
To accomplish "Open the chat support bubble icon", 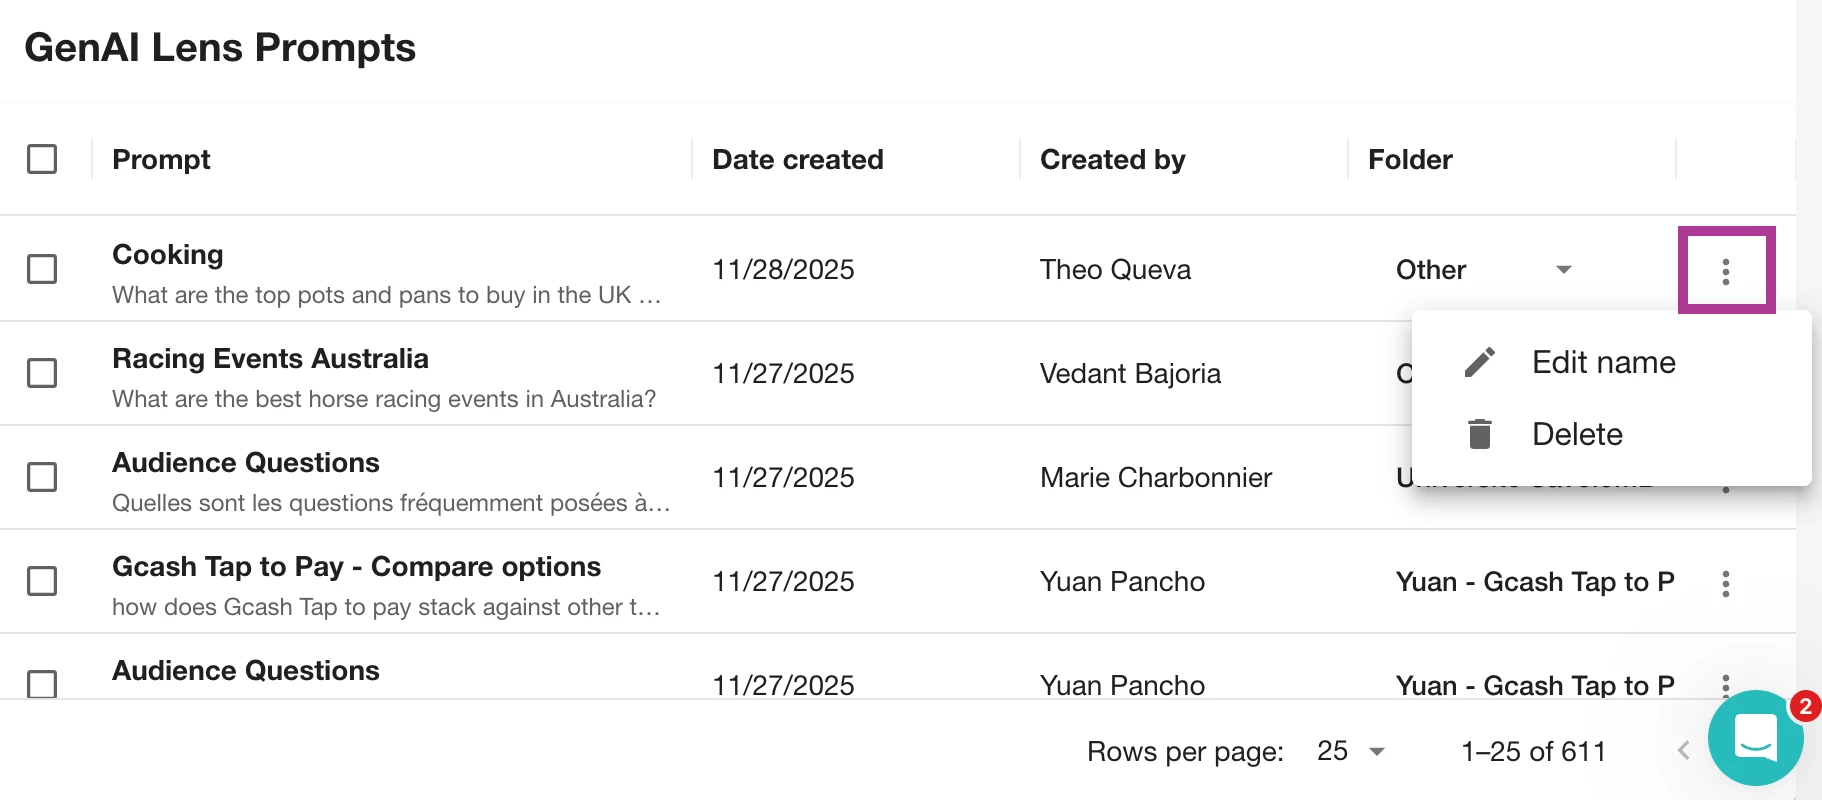I will coord(1755,738).
